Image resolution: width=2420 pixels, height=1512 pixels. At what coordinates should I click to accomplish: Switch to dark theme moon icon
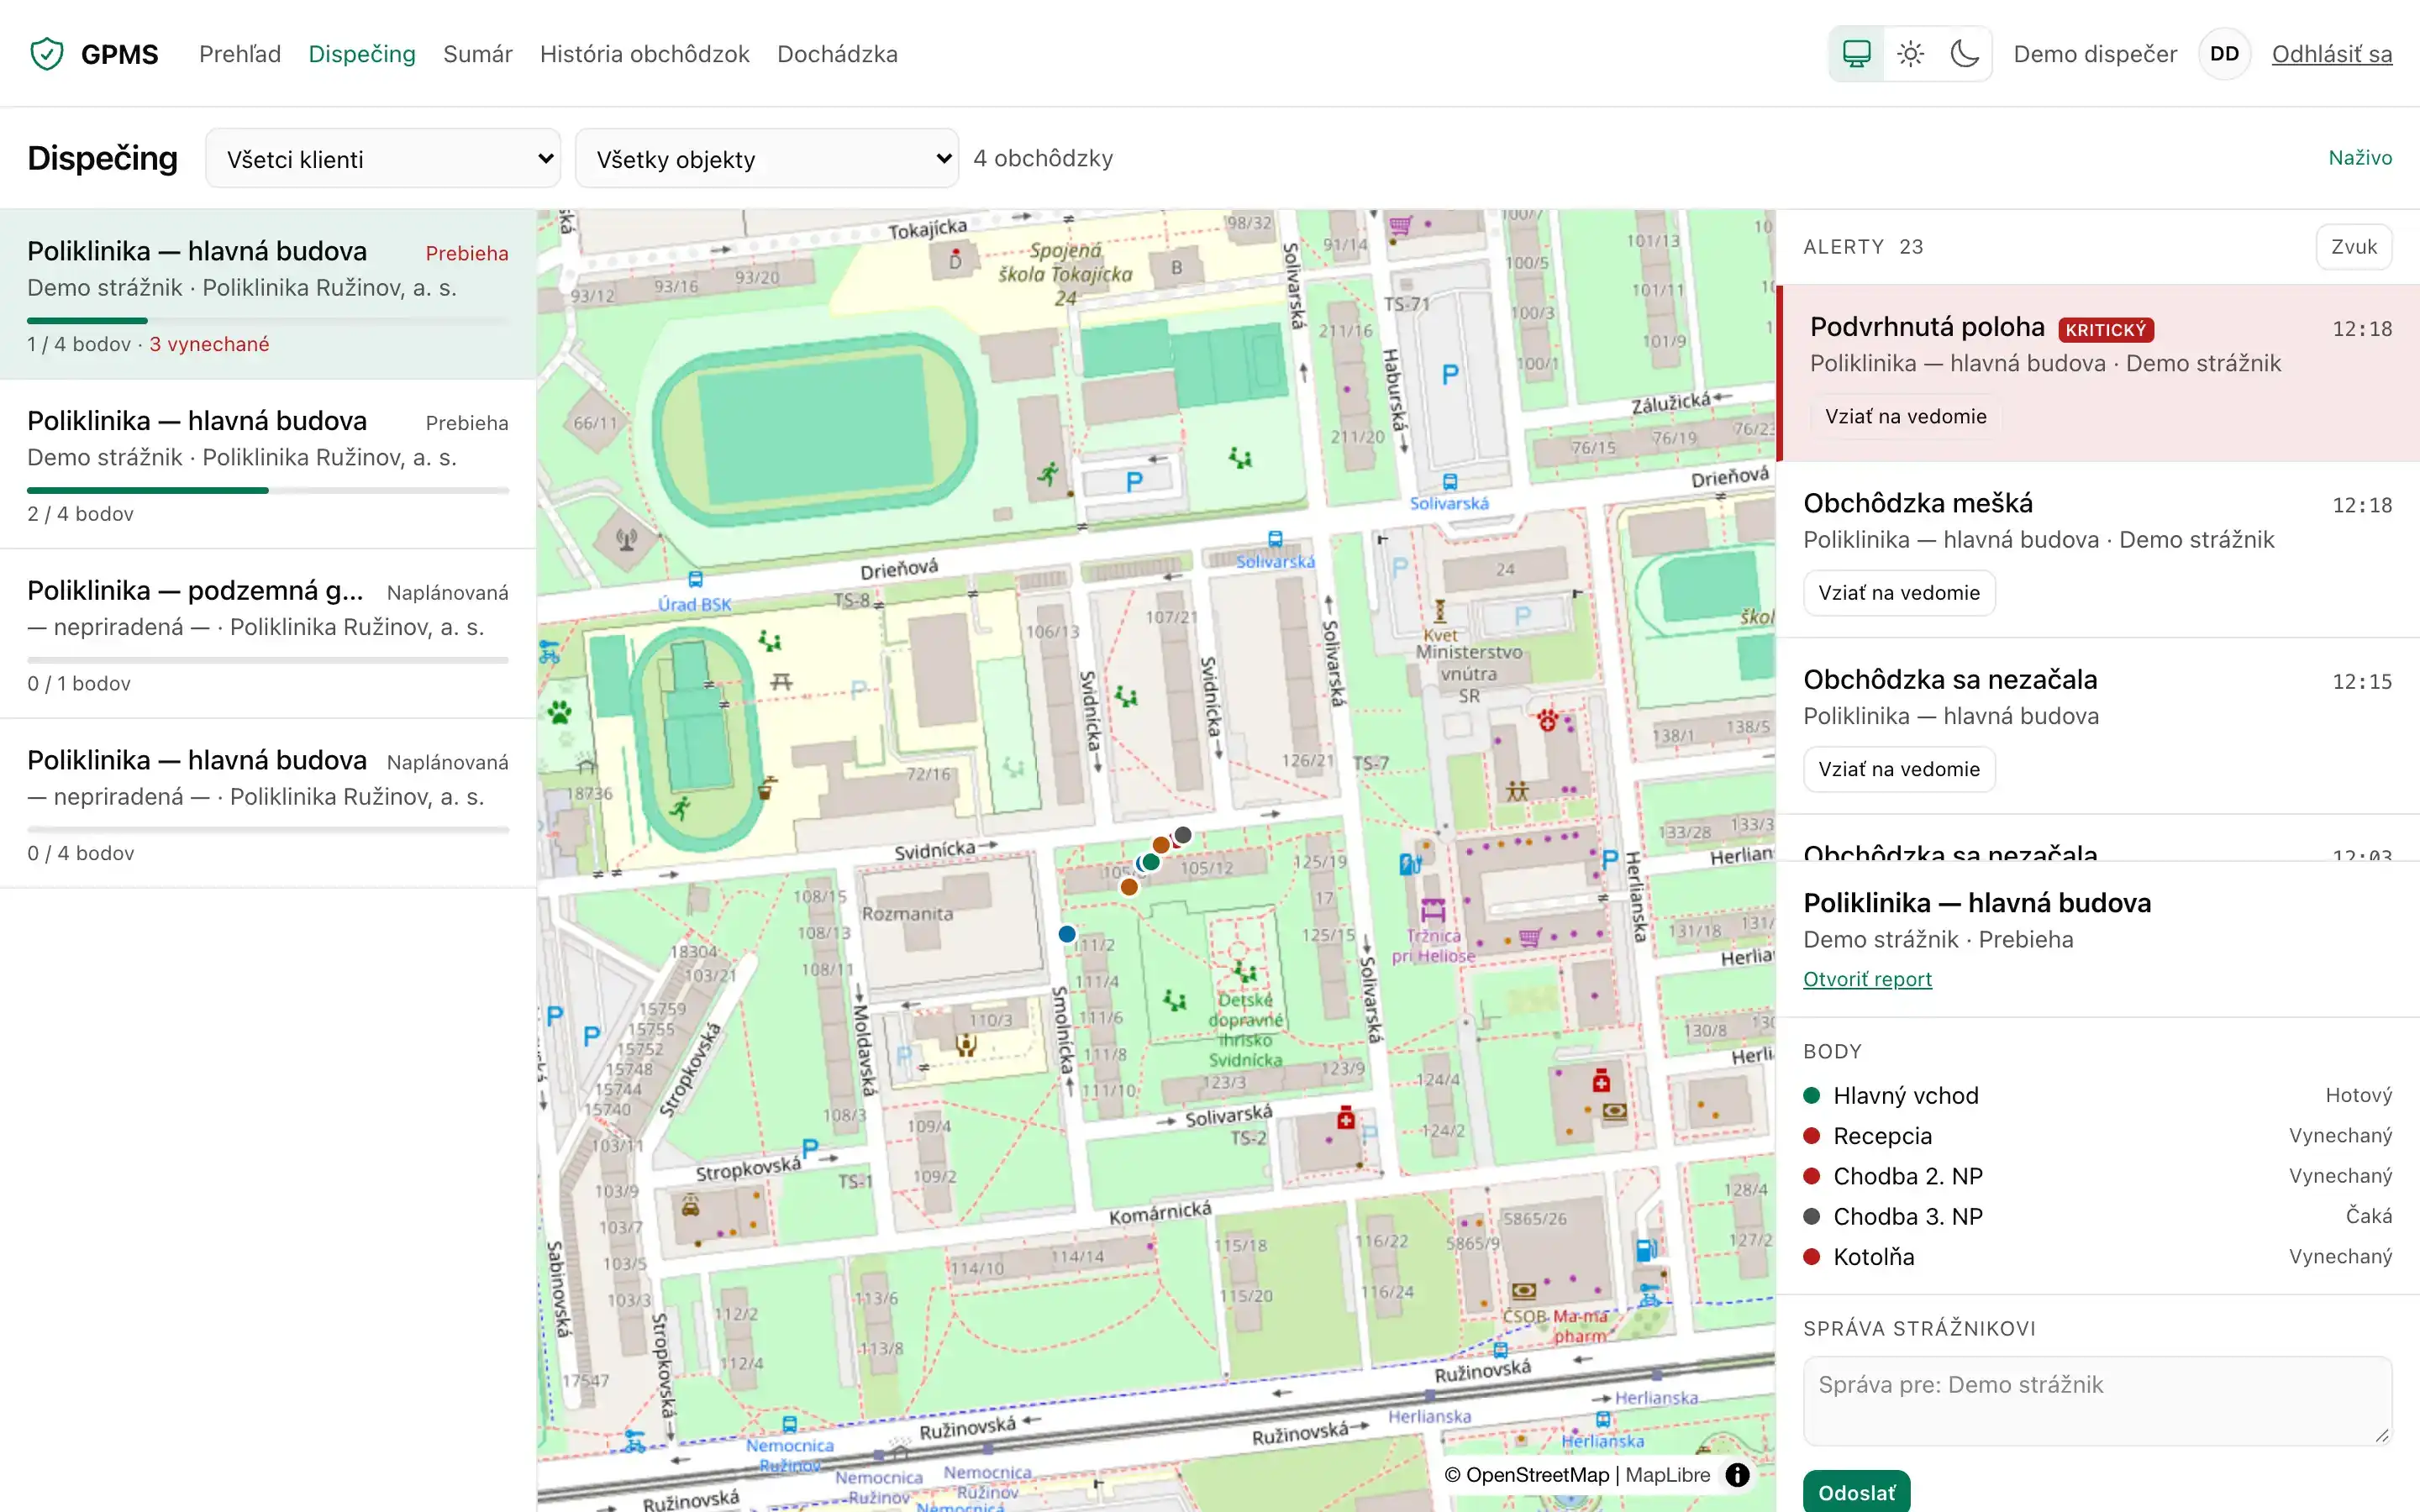[1964, 54]
